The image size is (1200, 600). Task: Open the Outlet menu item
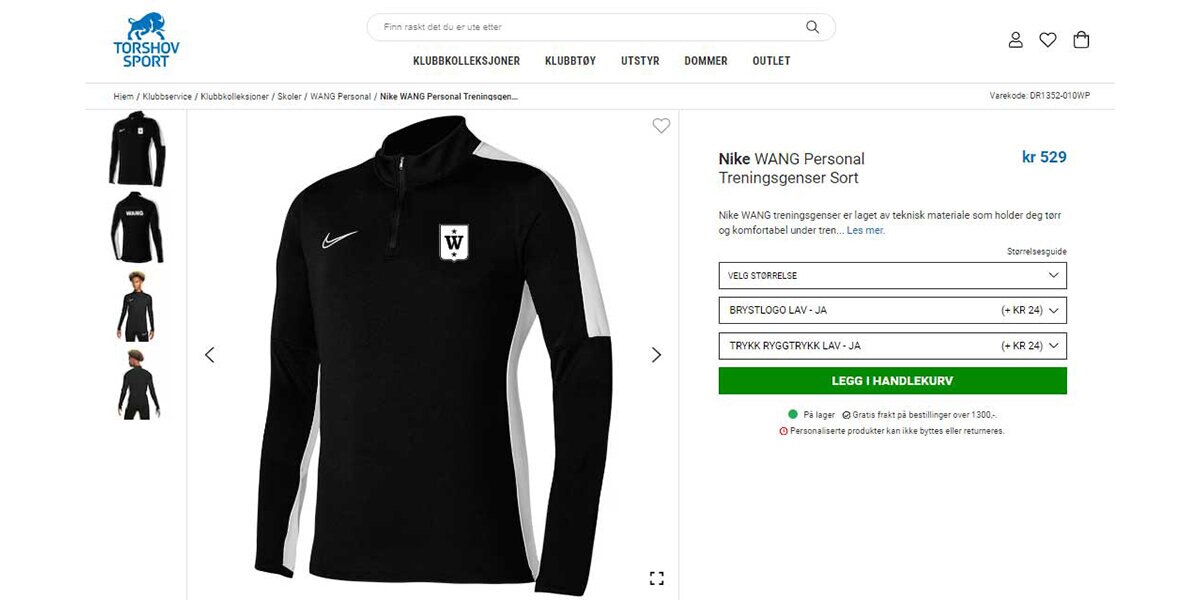coord(771,61)
